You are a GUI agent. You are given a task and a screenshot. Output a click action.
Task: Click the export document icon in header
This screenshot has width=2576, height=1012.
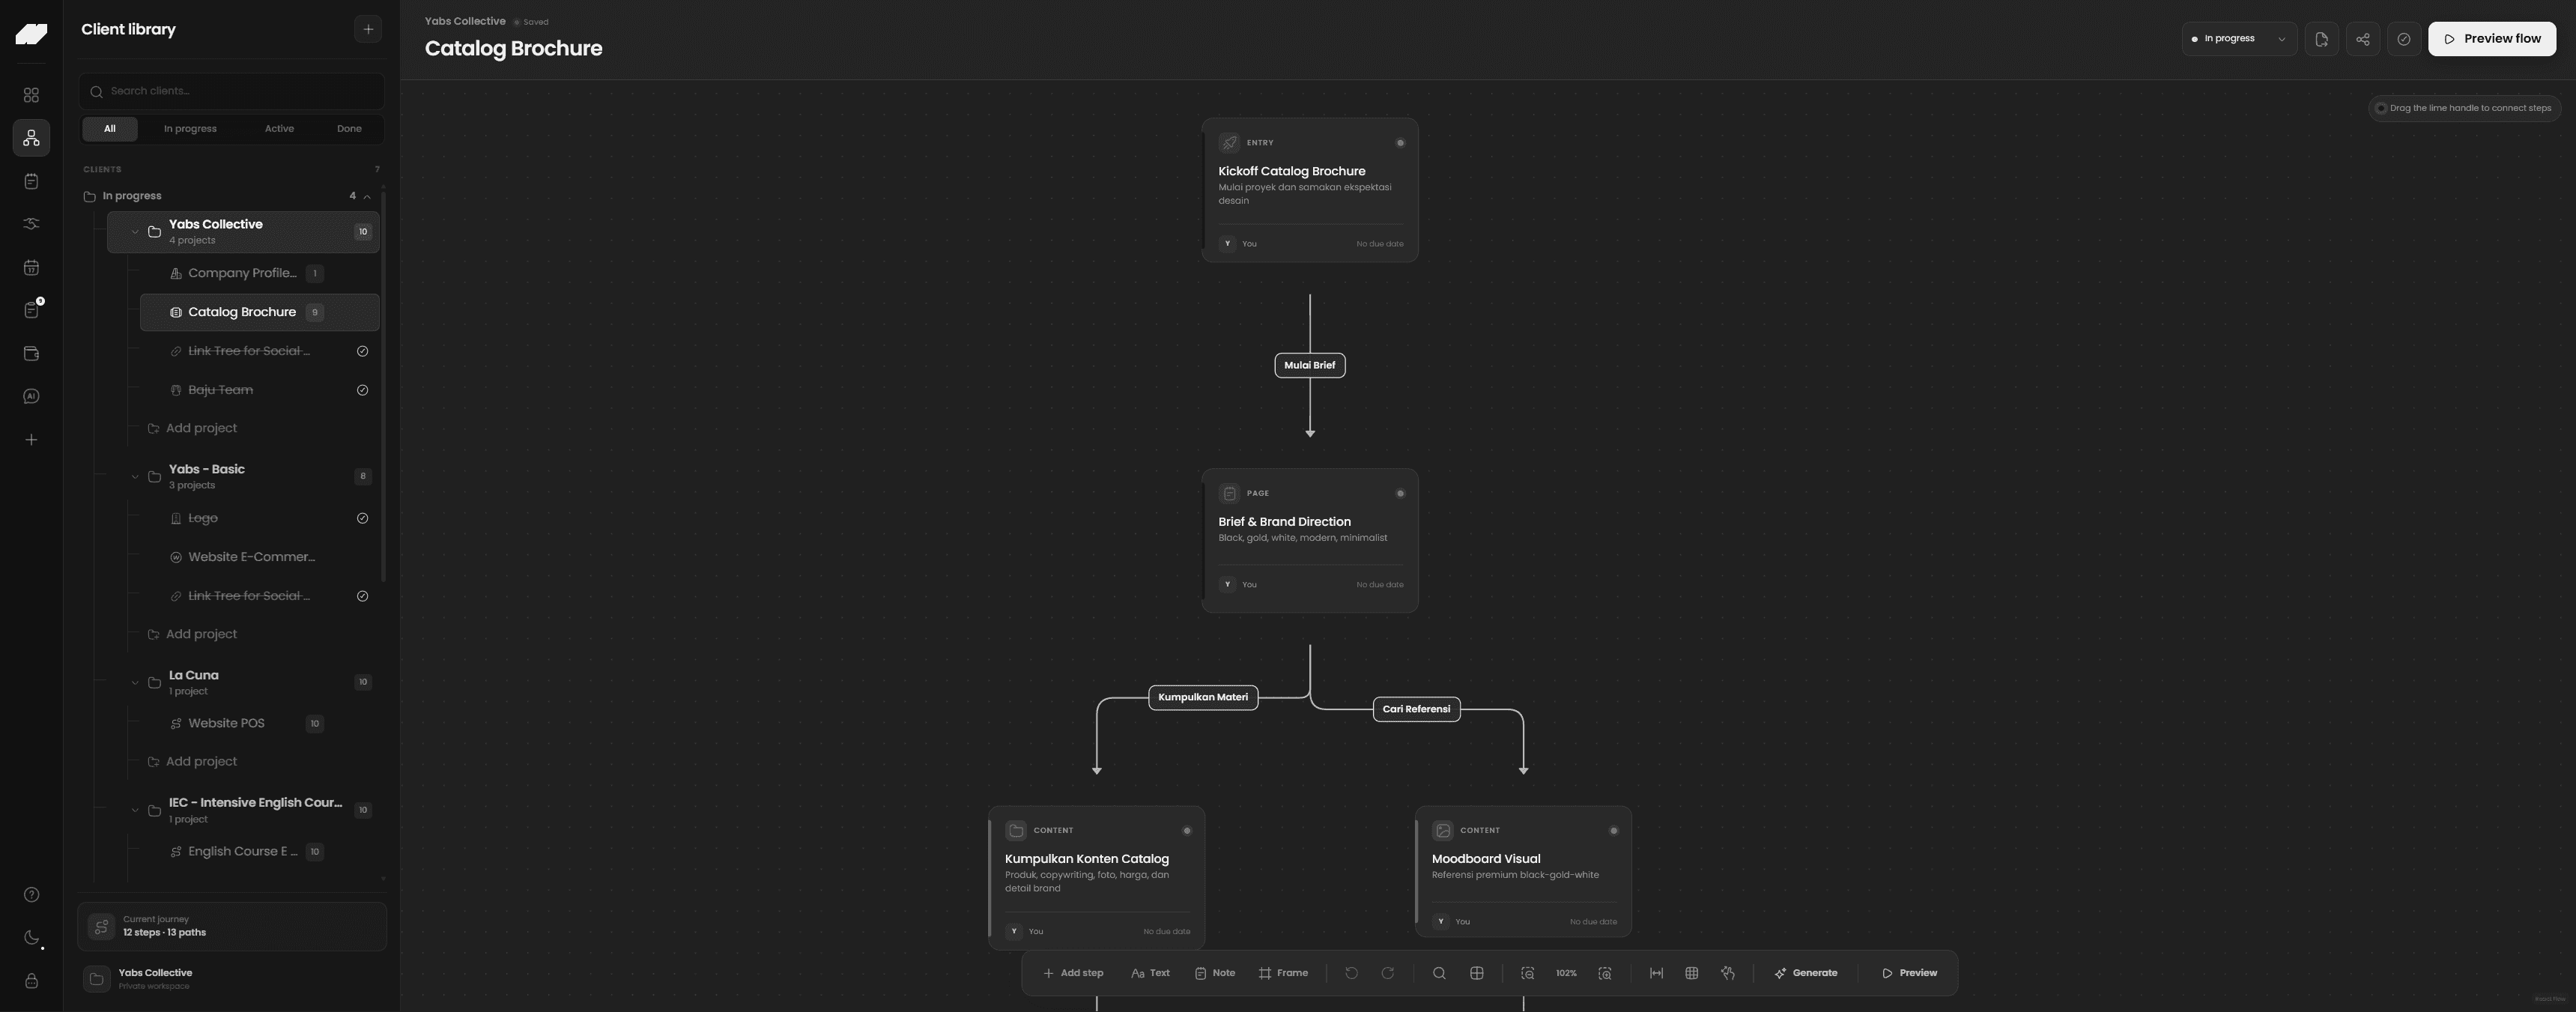coord(2321,39)
